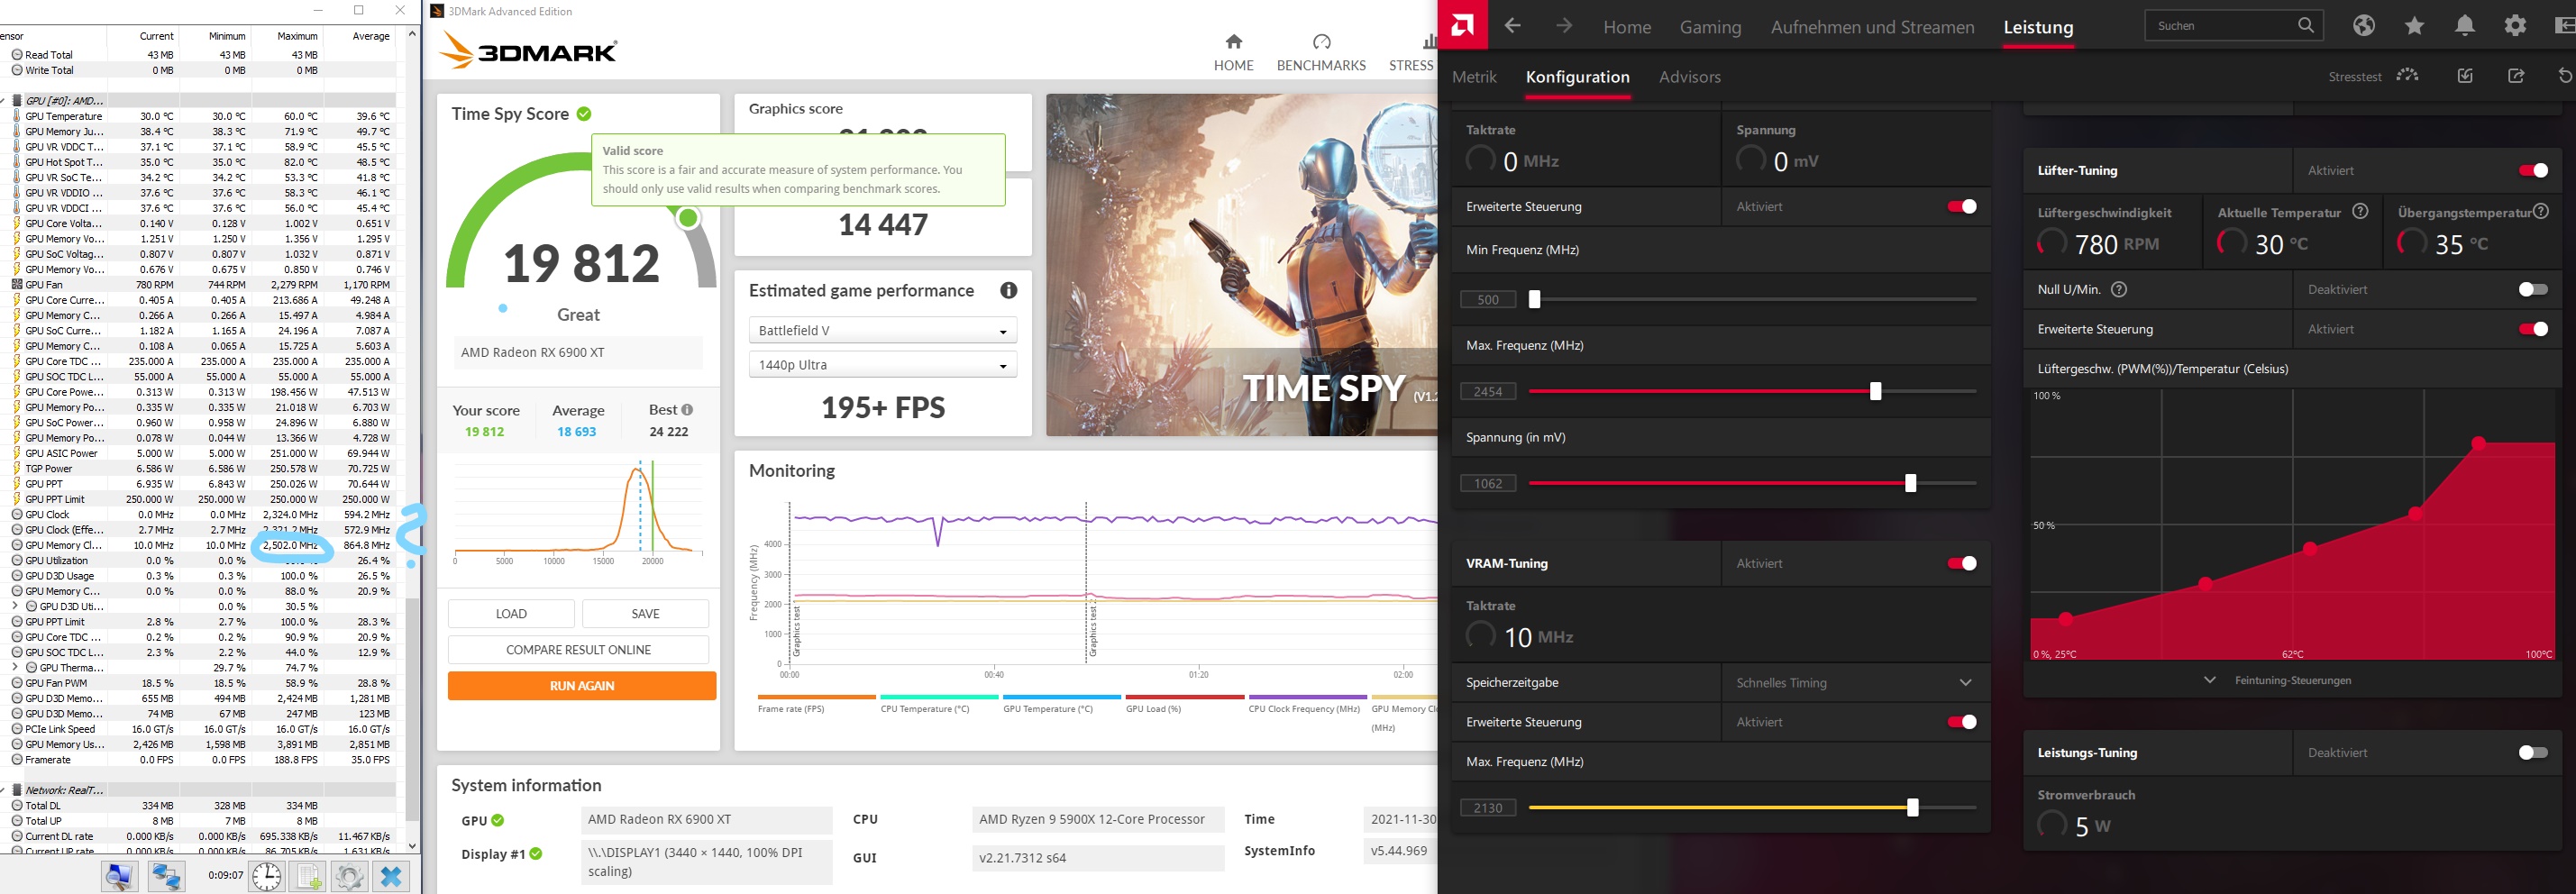Open the Schnelles Timing dropdown
Screen dimensions: 2576x894
tap(1855, 682)
